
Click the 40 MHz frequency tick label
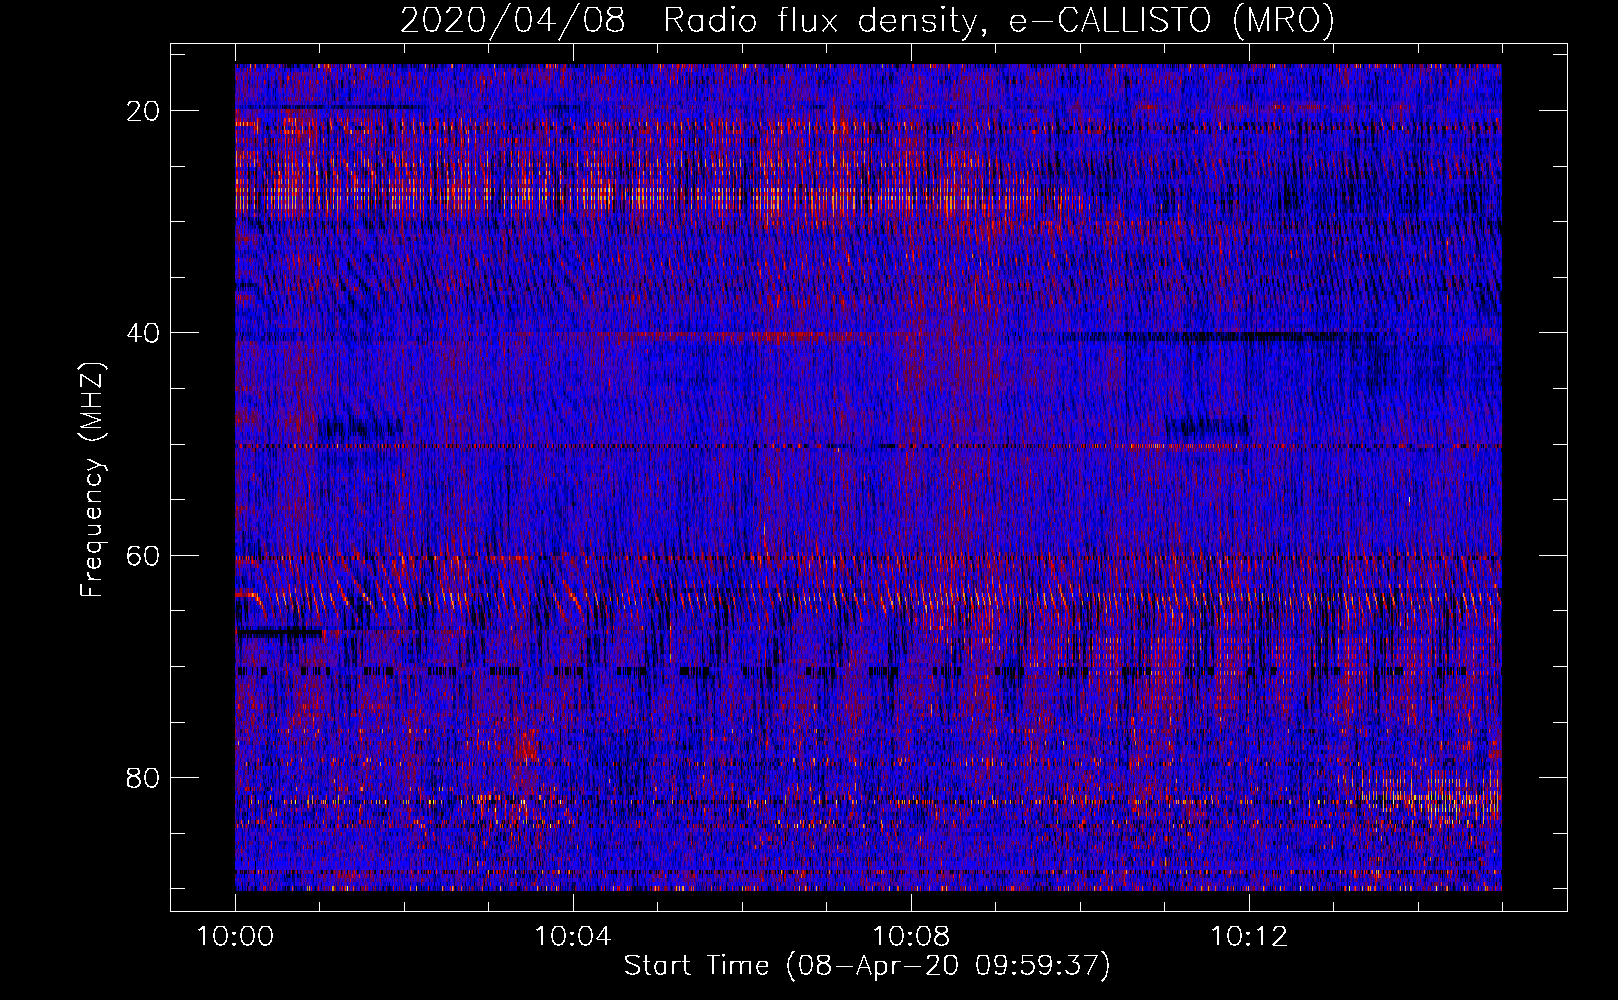tap(143, 333)
